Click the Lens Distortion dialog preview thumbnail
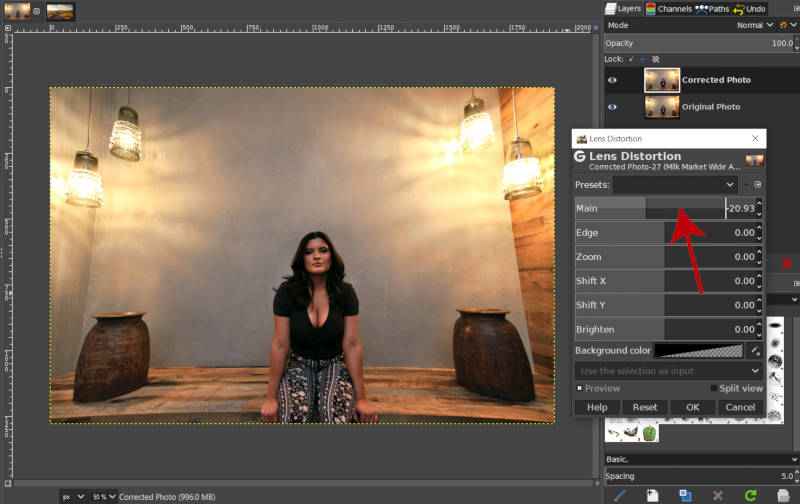 [x=755, y=161]
